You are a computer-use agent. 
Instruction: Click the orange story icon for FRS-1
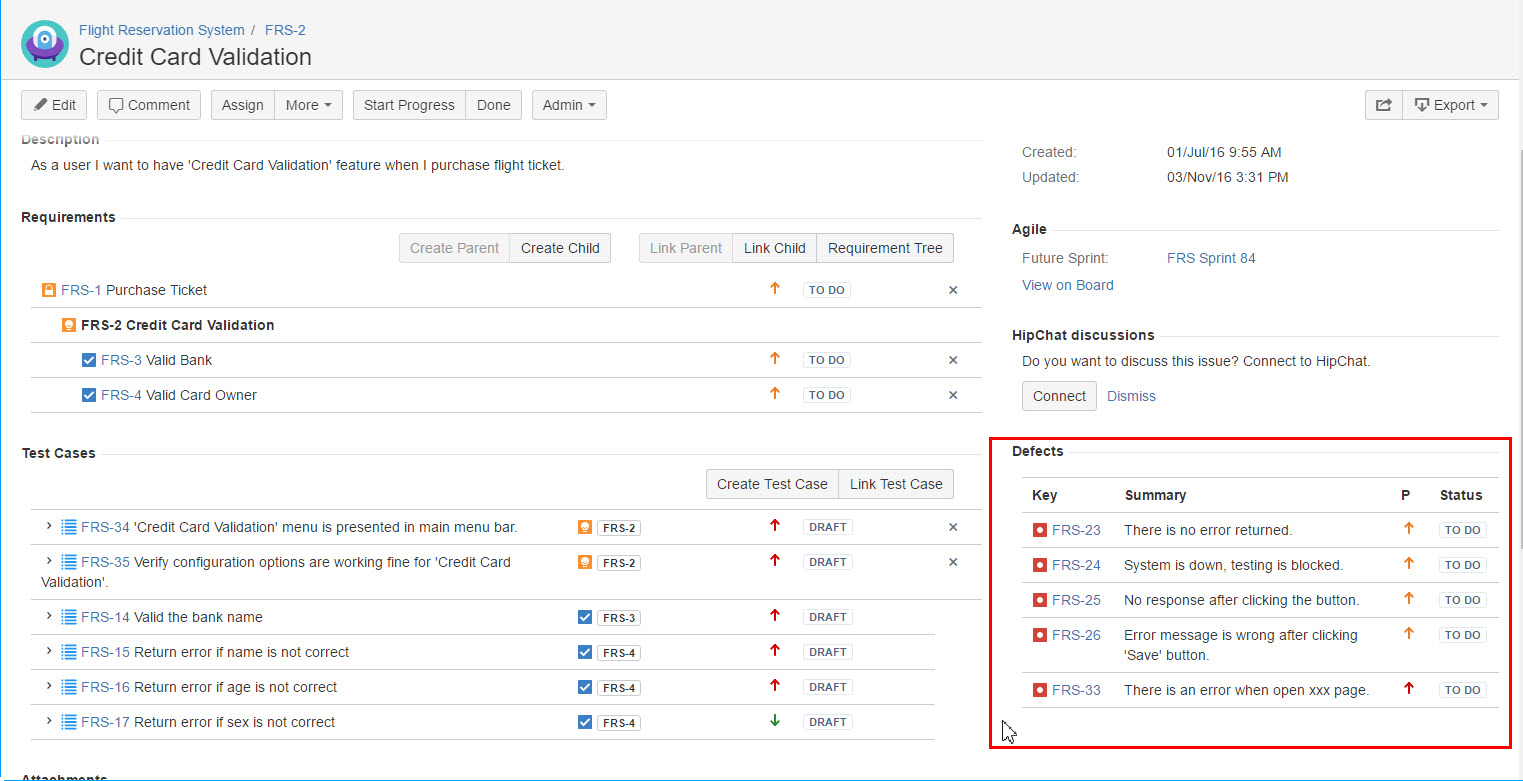[48, 290]
